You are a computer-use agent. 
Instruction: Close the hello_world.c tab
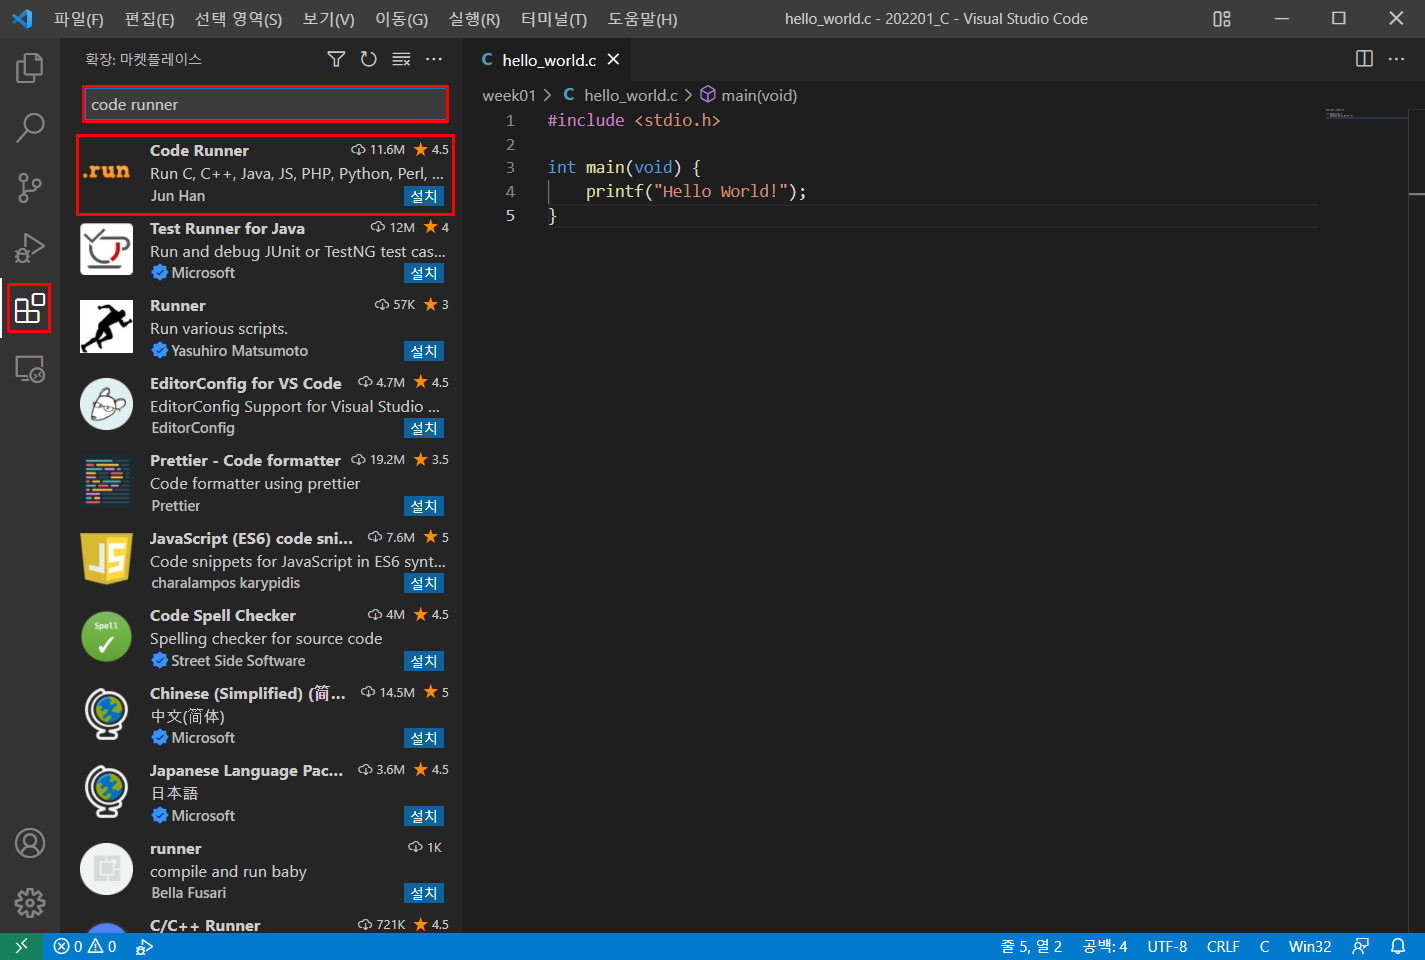click(x=613, y=60)
